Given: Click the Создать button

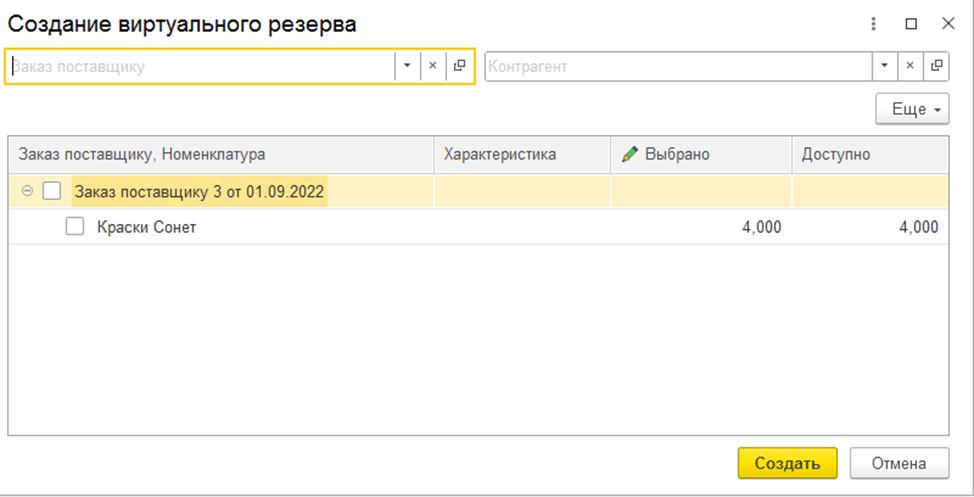Looking at the screenshot, I should point(788,463).
